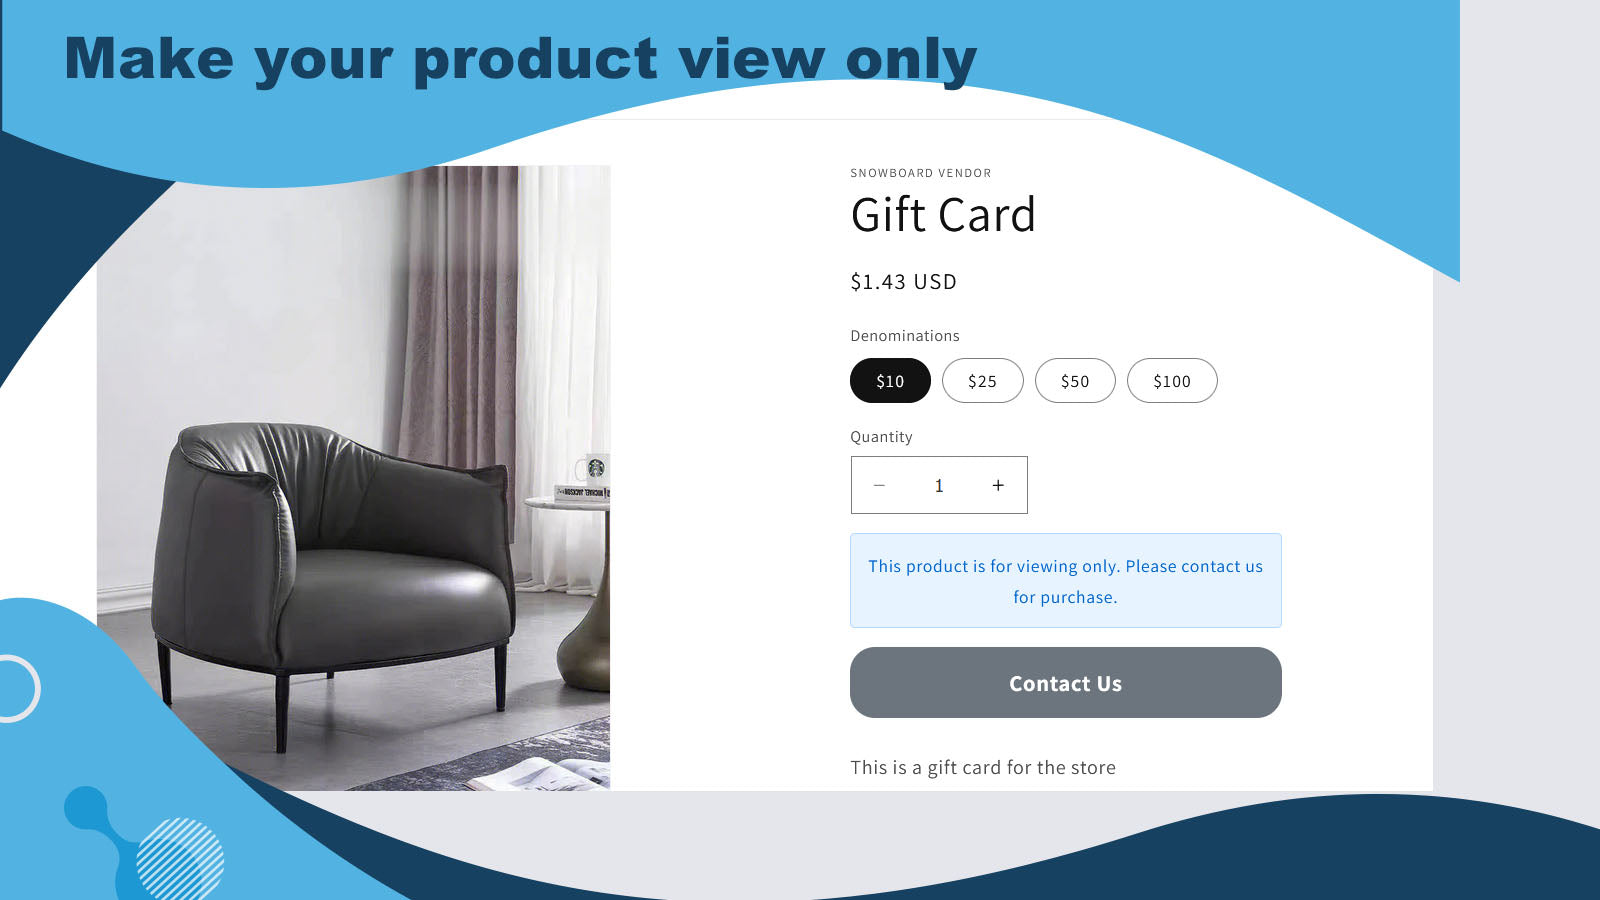Screen dimensions: 1600x900
Task: Click the Quantity label
Action: pyautogui.click(x=881, y=437)
